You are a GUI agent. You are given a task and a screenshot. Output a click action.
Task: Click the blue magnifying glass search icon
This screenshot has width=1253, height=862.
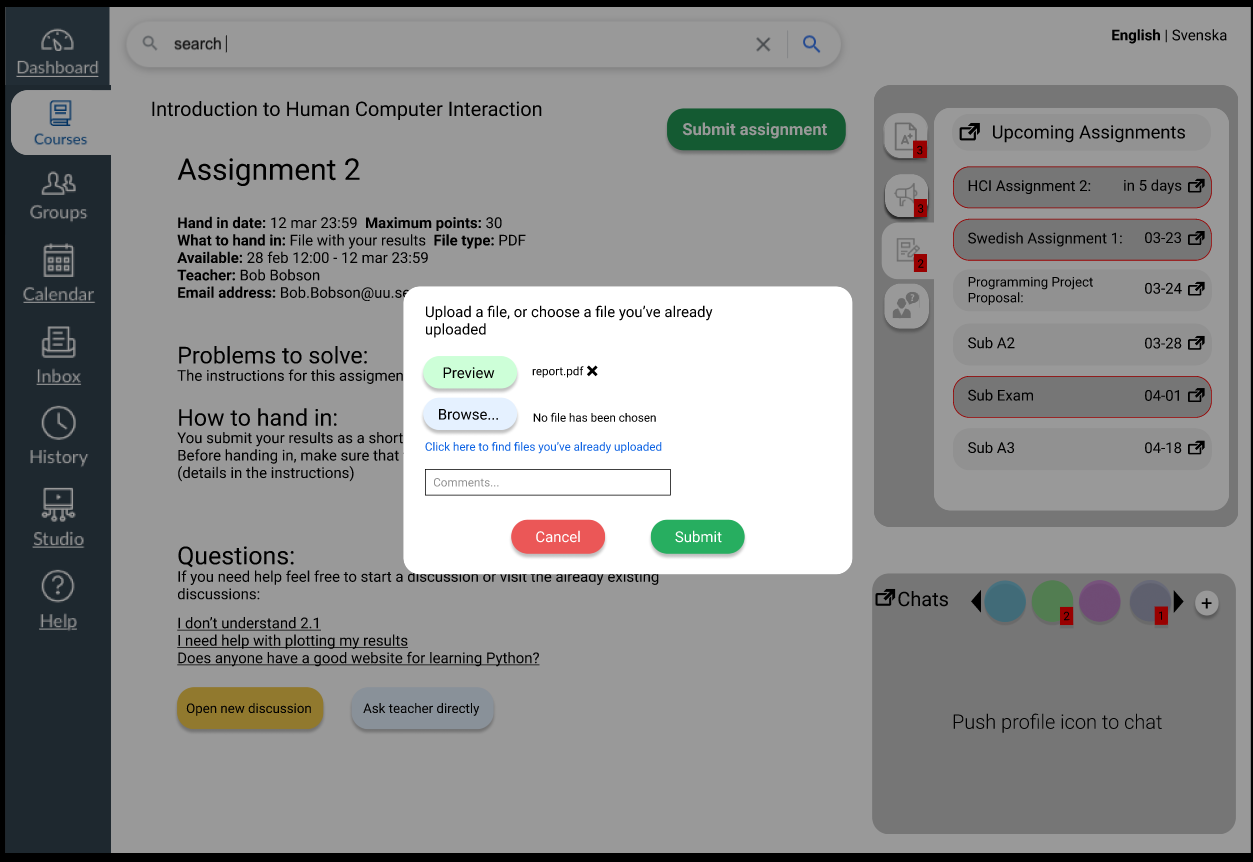811,43
